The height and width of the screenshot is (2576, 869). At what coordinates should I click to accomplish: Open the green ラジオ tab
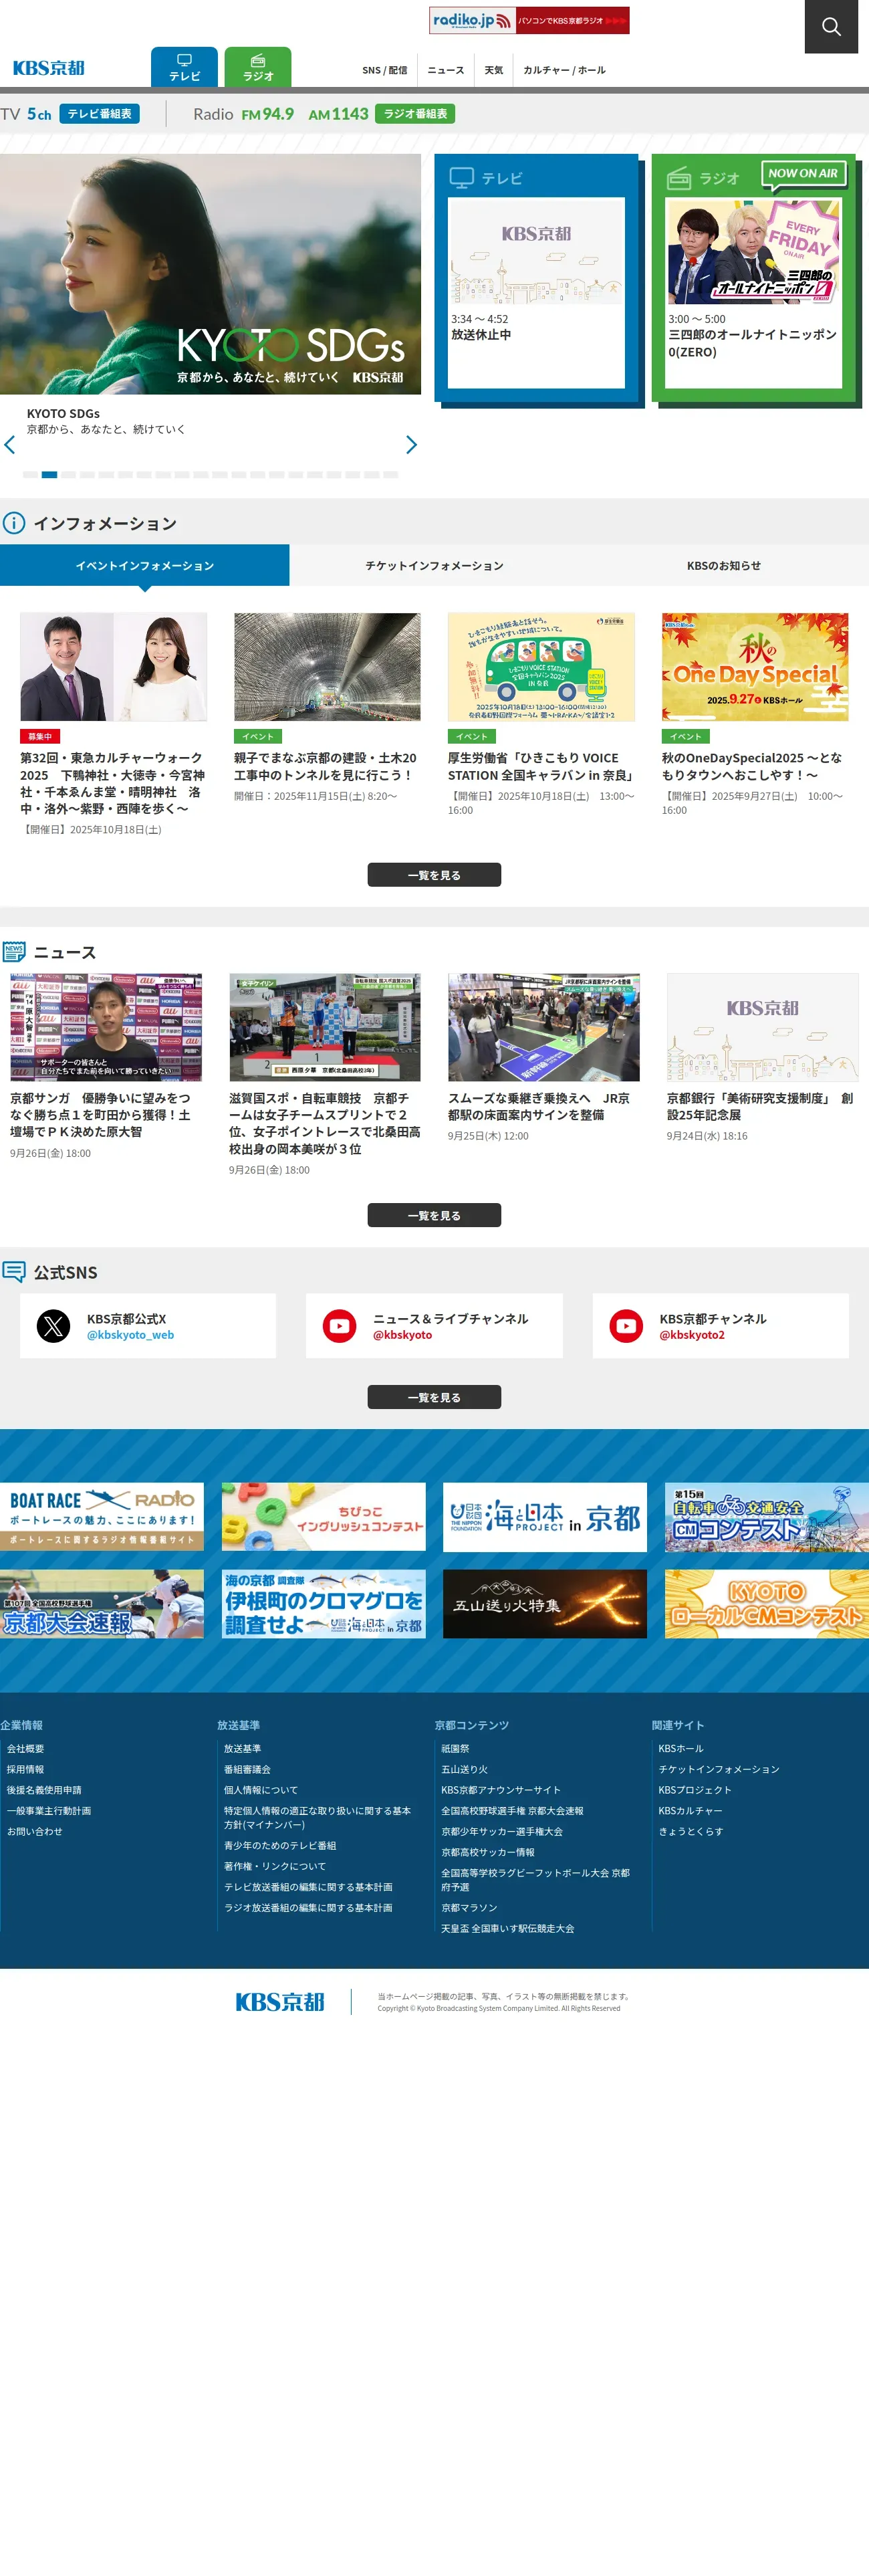click(x=258, y=67)
